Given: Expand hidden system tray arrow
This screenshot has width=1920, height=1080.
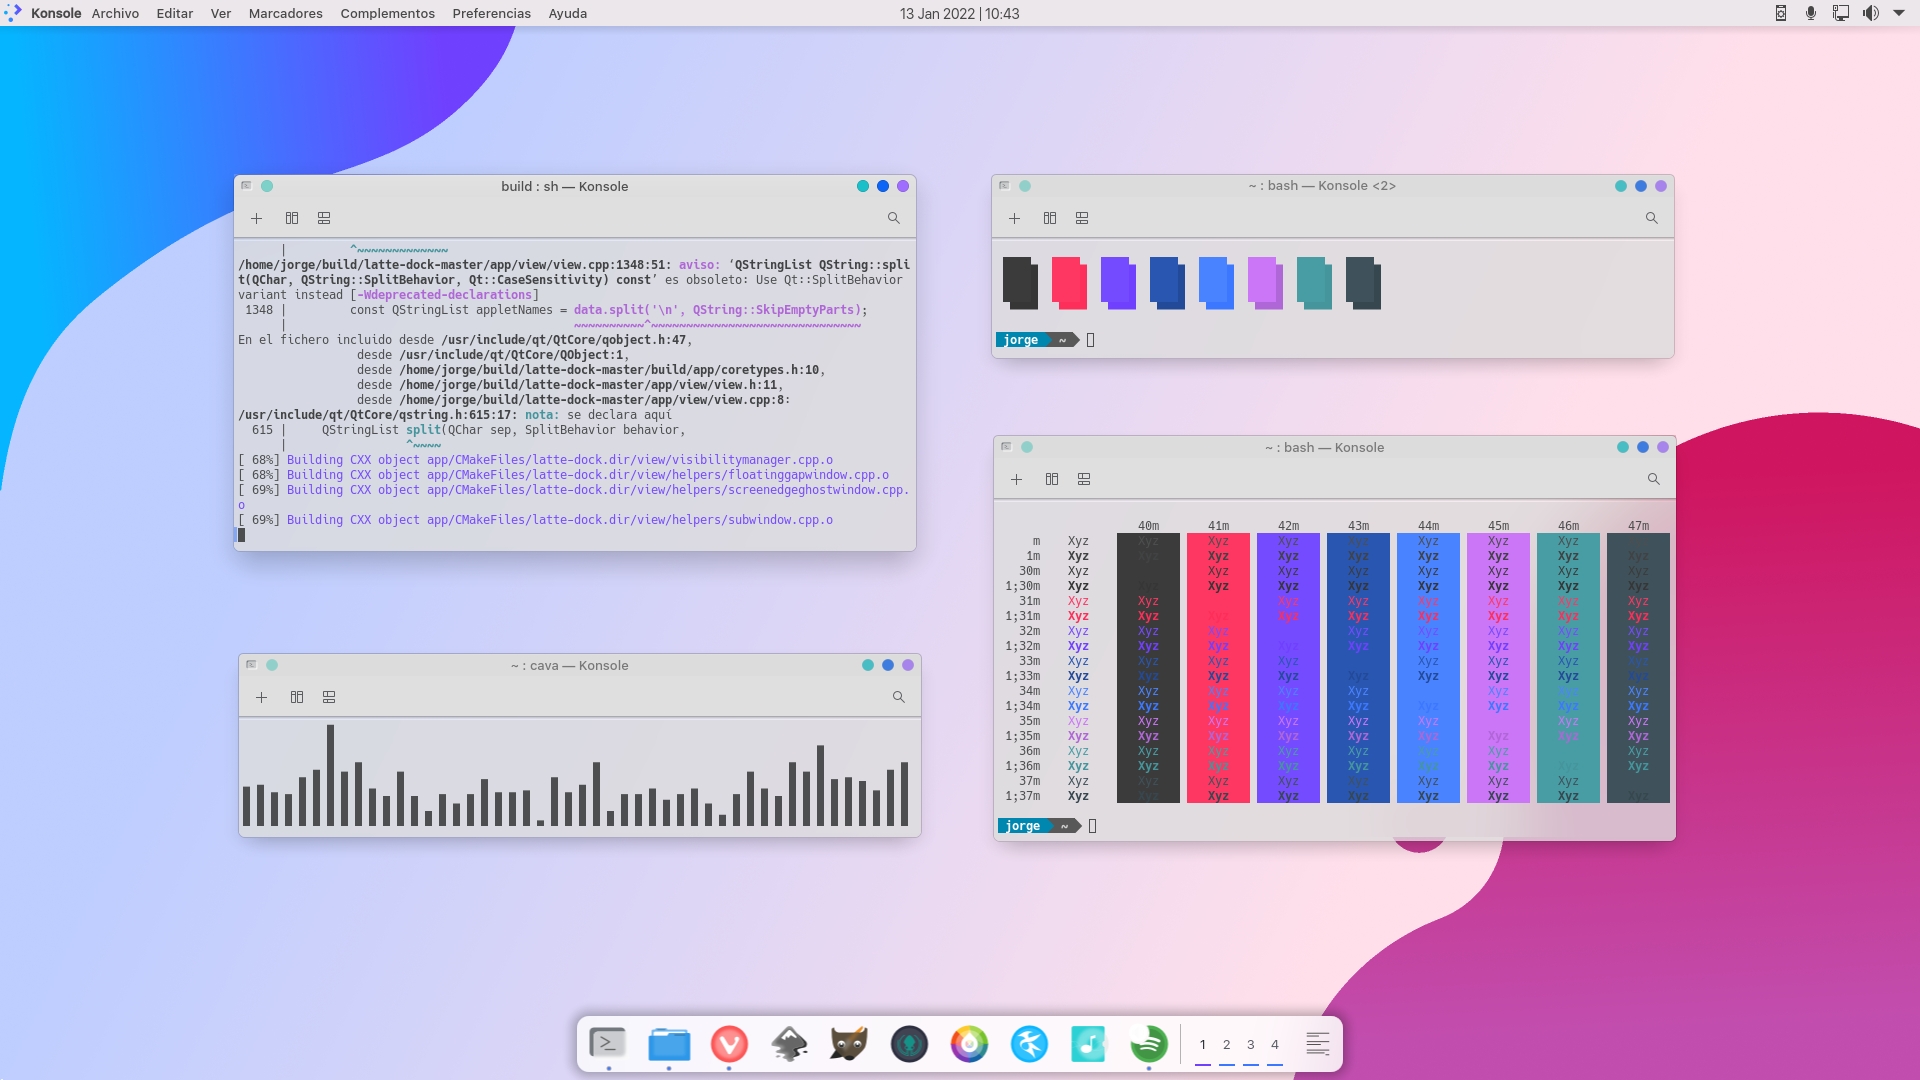Looking at the screenshot, I should tap(1899, 13).
